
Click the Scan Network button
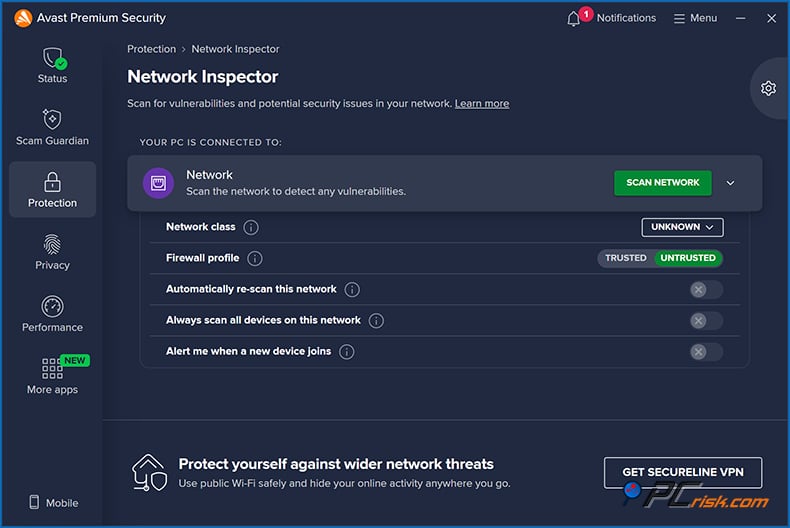pyautogui.click(x=662, y=183)
